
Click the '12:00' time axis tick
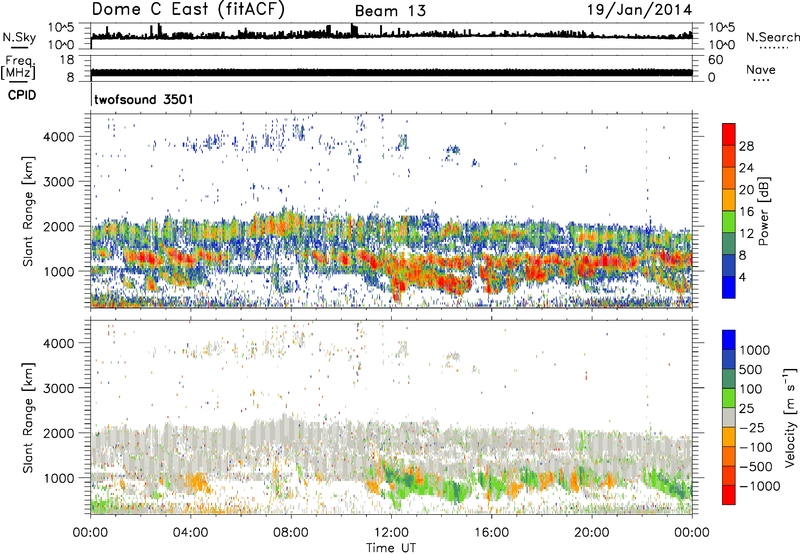pyautogui.click(x=391, y=533)
